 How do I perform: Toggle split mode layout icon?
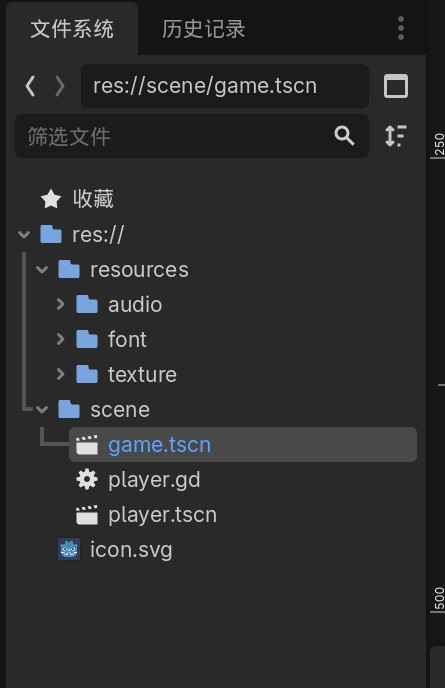(x=396, y=86)
